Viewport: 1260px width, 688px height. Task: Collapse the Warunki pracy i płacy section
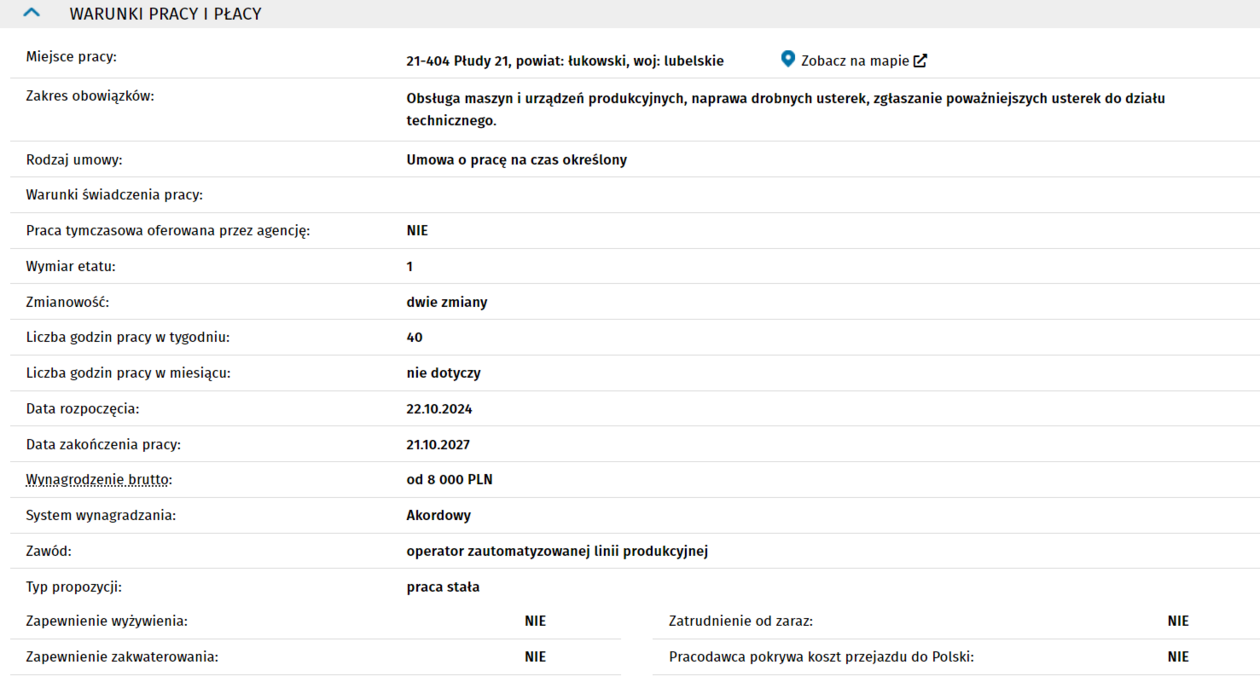(31, 14)
